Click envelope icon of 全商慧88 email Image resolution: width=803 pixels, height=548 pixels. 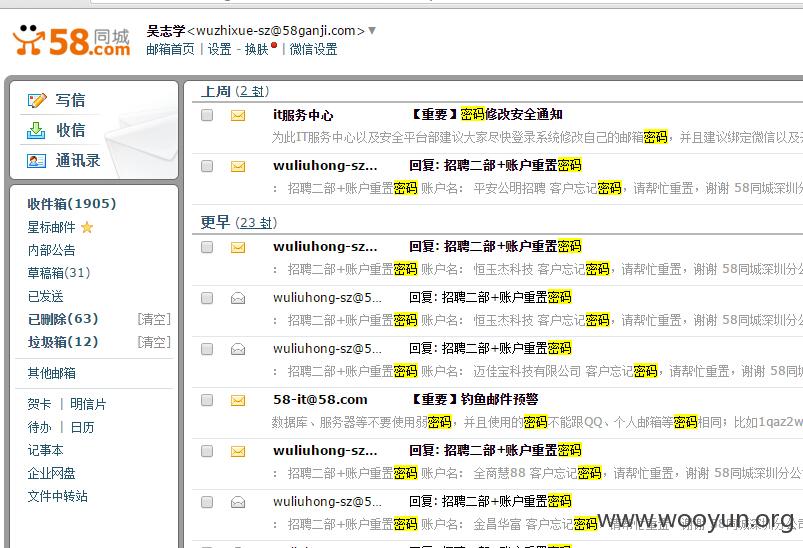point(238,451)
